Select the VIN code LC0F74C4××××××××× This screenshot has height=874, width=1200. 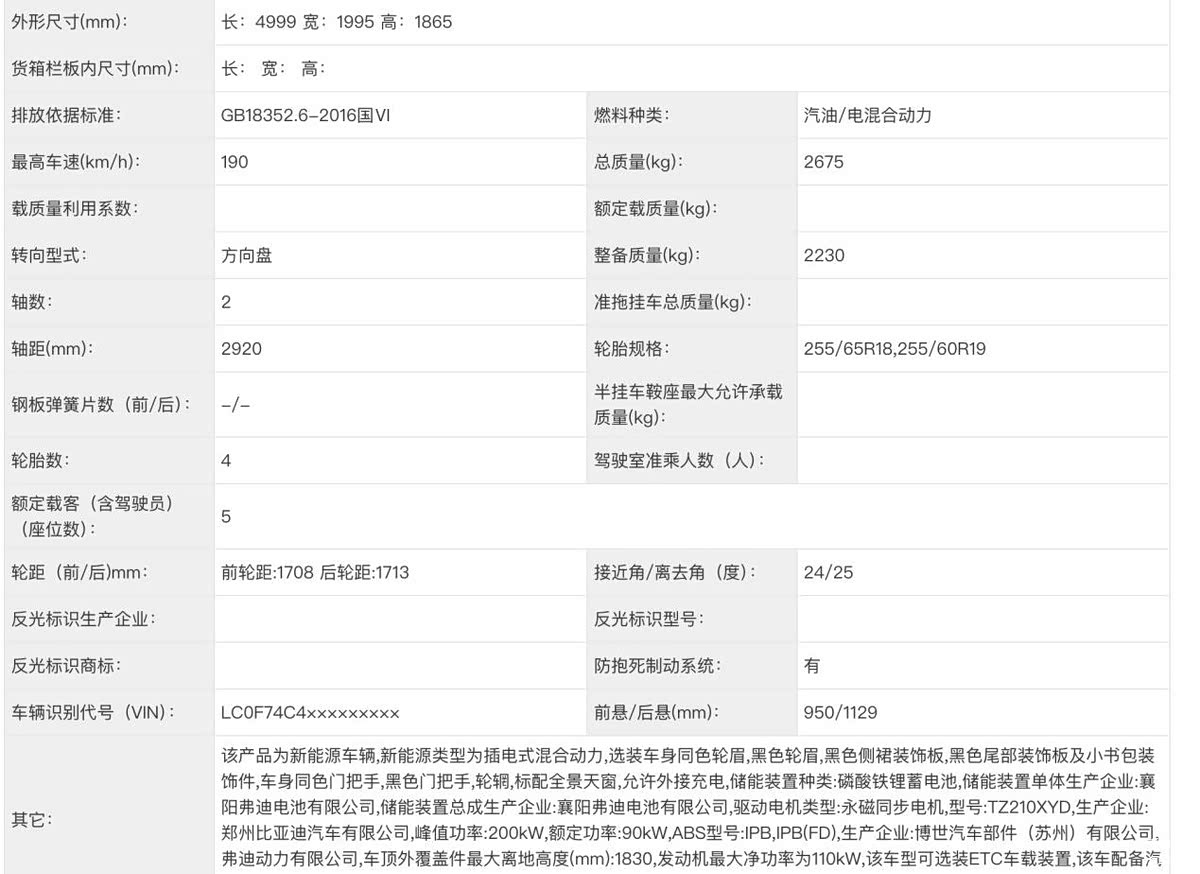pyautogui.click(x=310, y=713)
